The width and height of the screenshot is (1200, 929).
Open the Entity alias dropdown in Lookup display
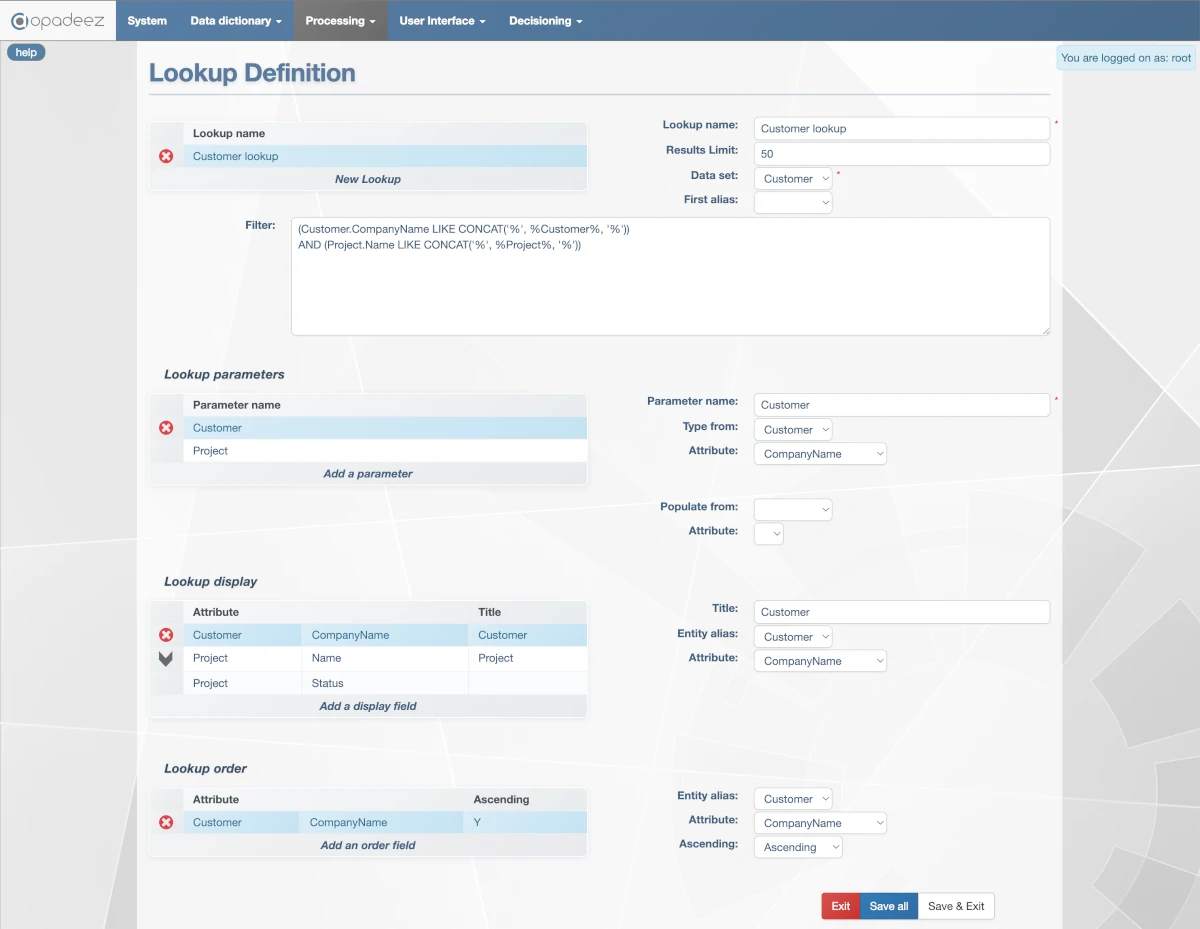pyautogui.click(x=792, y=636)
